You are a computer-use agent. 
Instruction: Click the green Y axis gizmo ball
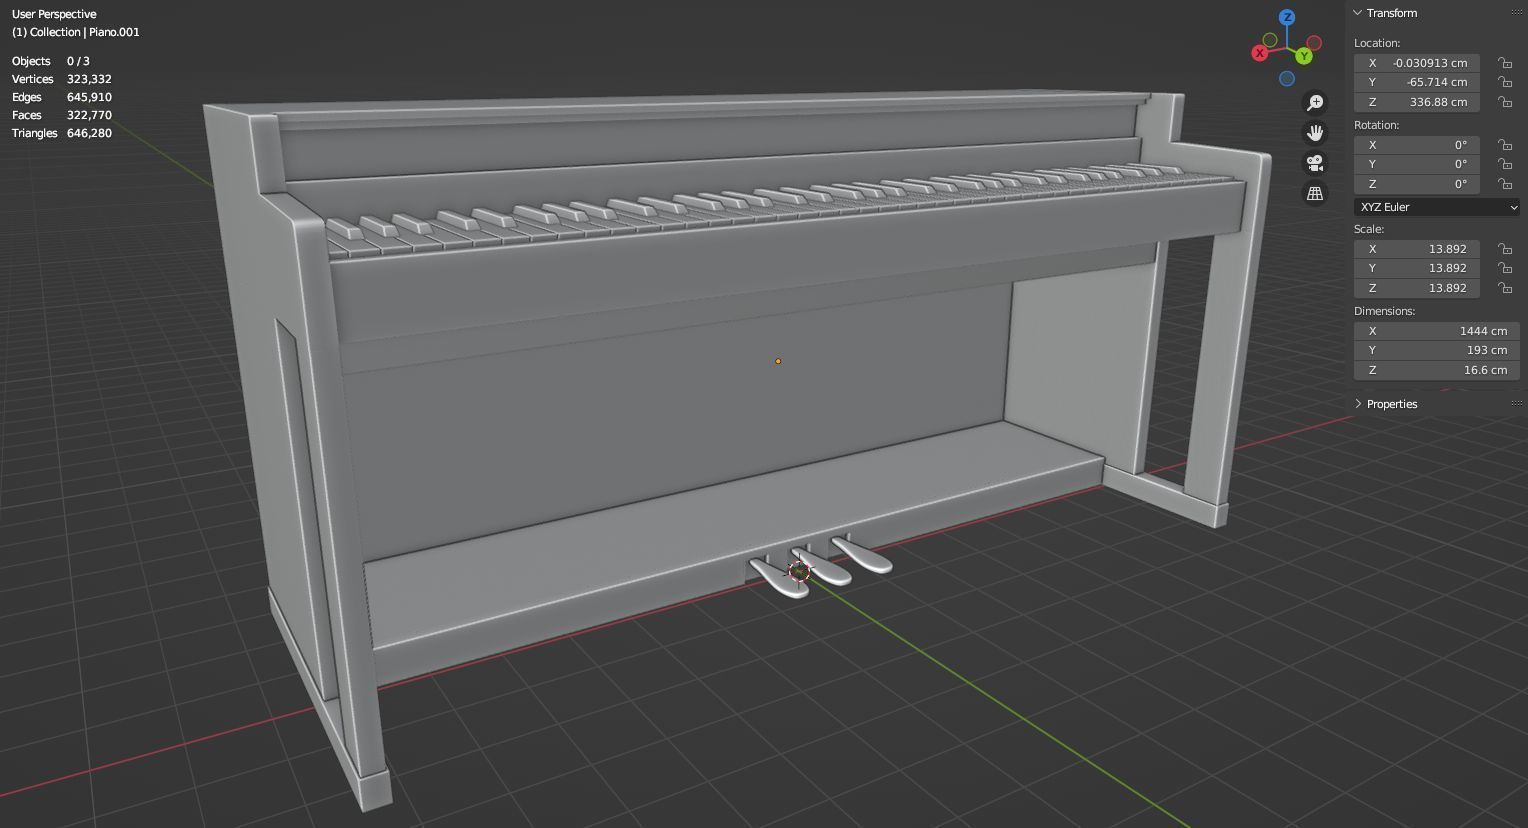point(1303,56)
